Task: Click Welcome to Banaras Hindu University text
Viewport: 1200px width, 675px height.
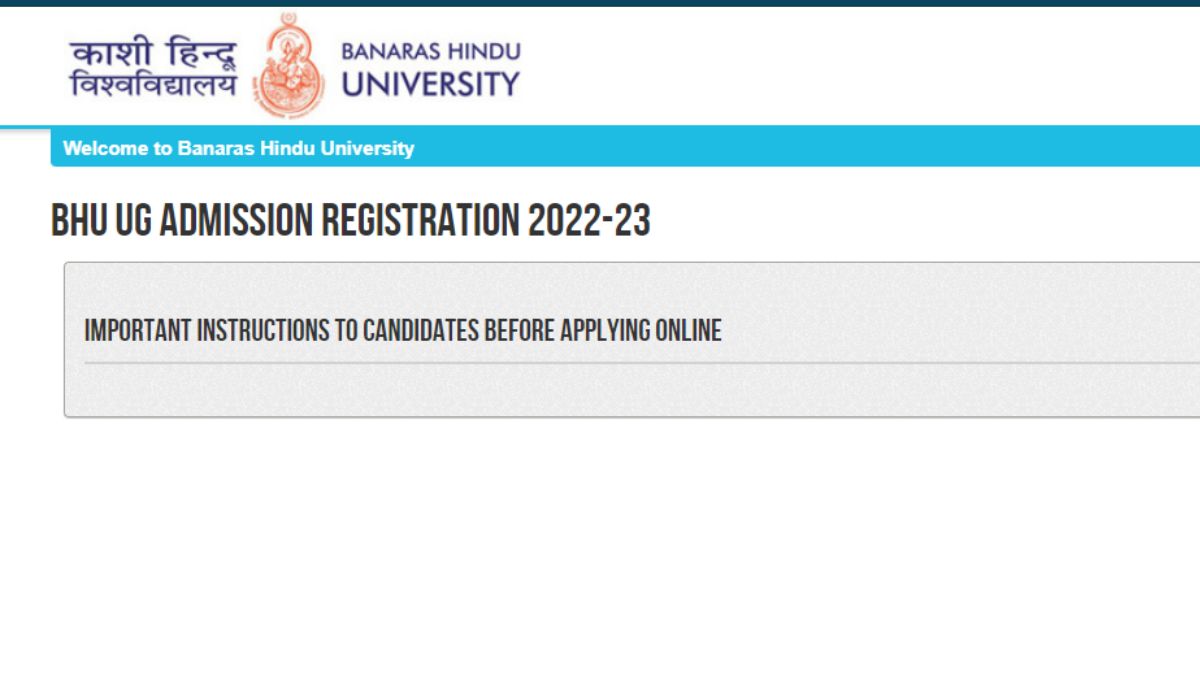Action: (238, 149)
